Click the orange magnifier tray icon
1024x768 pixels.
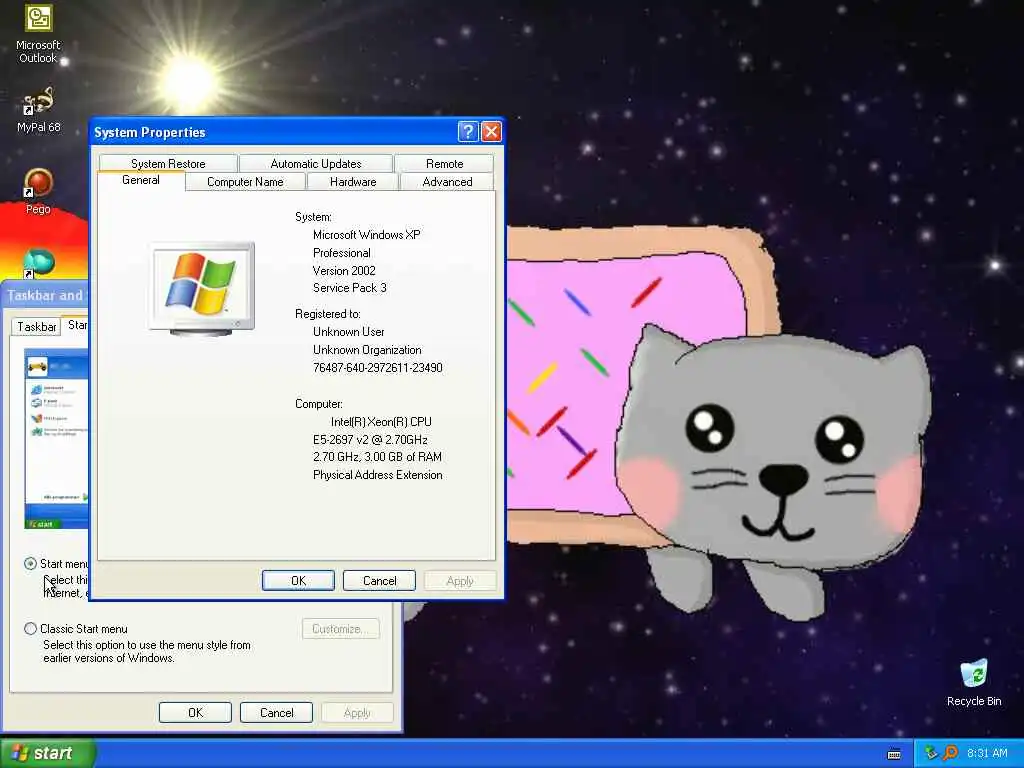pos(950,754)
